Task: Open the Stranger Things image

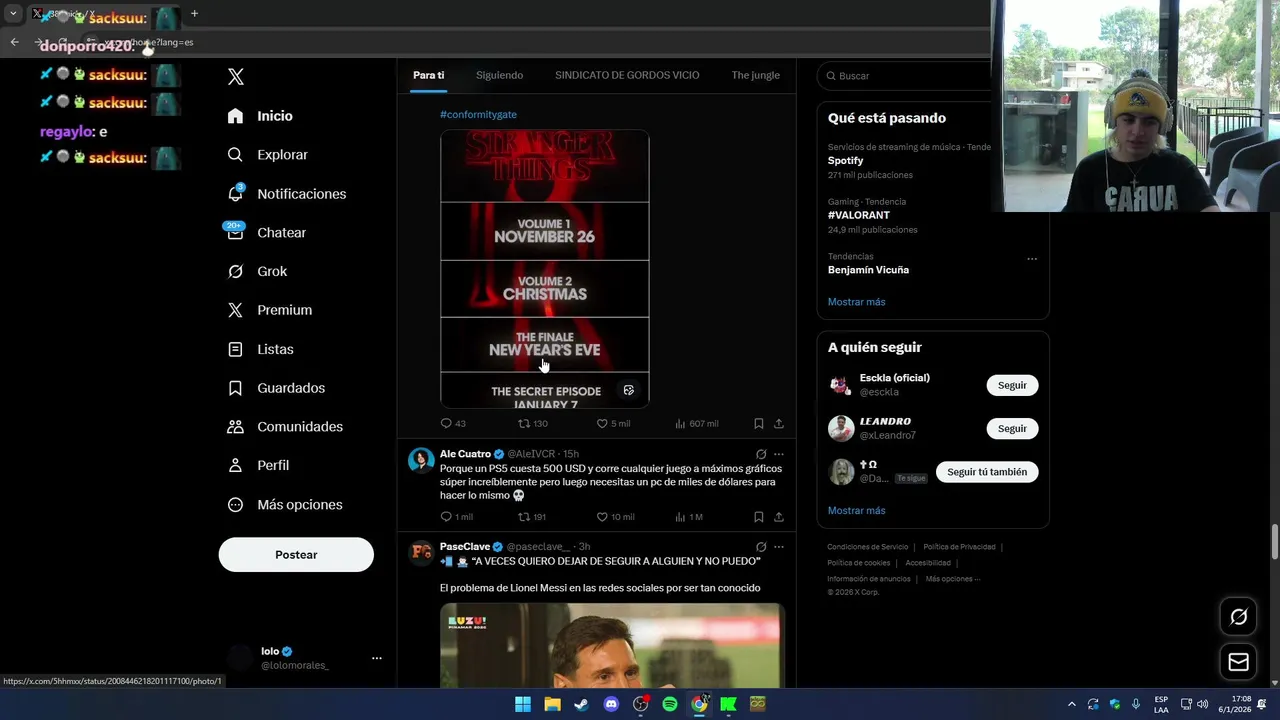Action: coord(545,268)
